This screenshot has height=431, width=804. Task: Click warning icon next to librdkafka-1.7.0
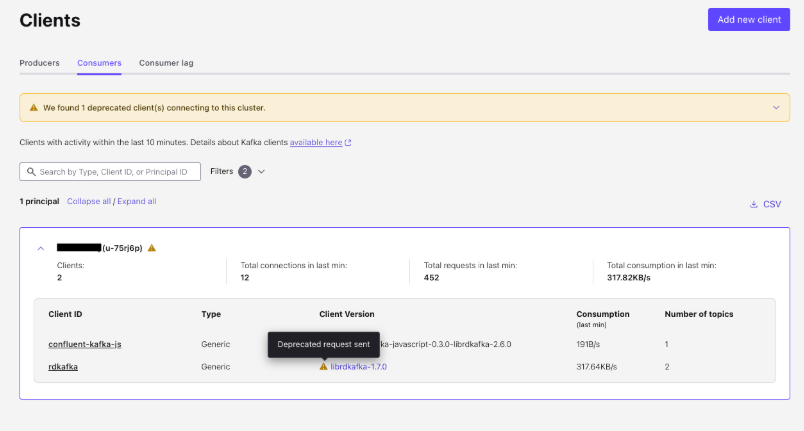pos(323,367)
